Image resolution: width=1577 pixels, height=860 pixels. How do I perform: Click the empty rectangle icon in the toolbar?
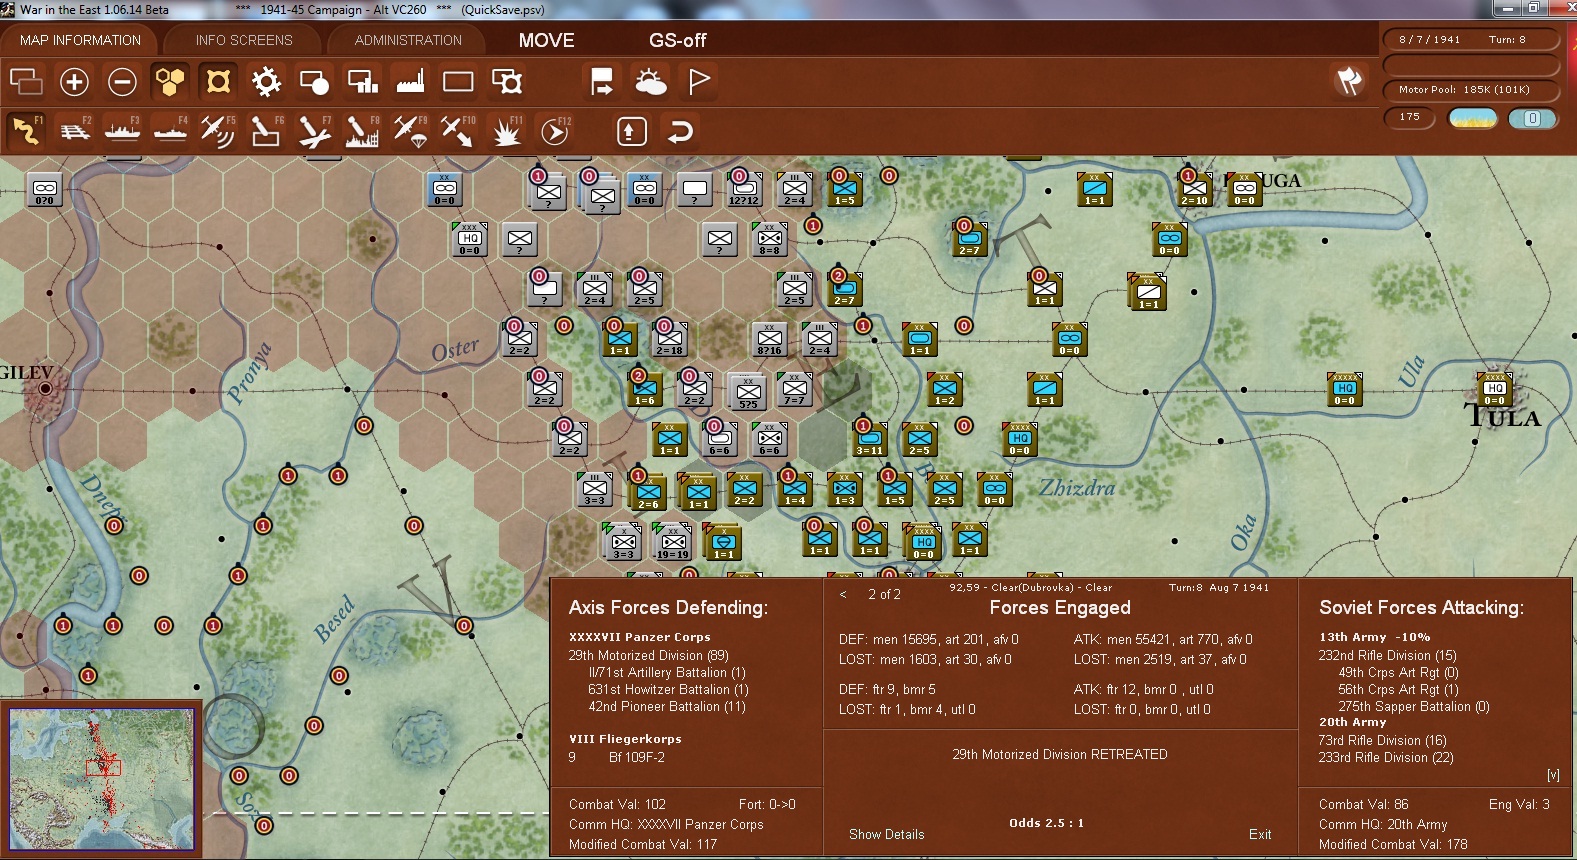coord(458,81)
